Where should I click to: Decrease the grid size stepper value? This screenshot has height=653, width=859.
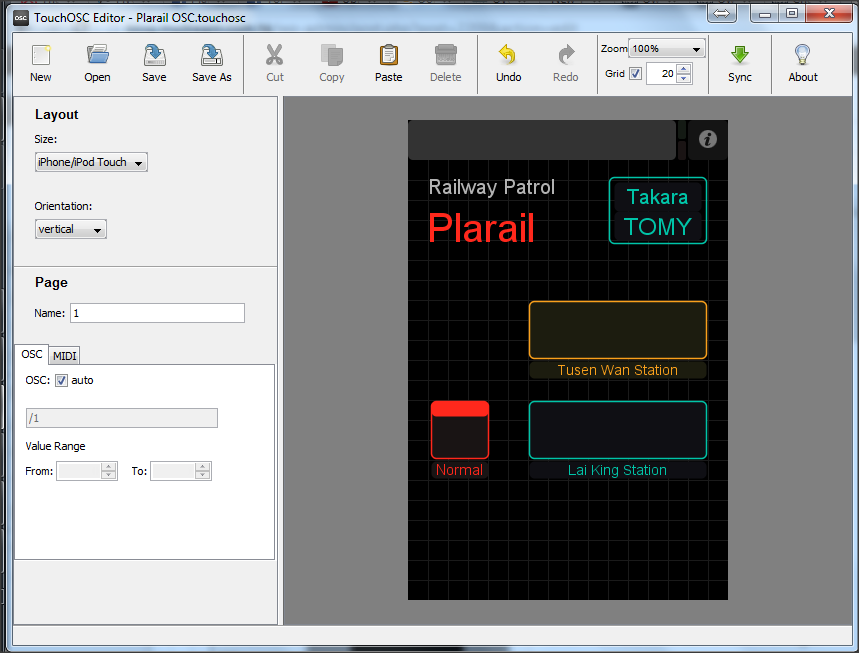pos(683,78)
